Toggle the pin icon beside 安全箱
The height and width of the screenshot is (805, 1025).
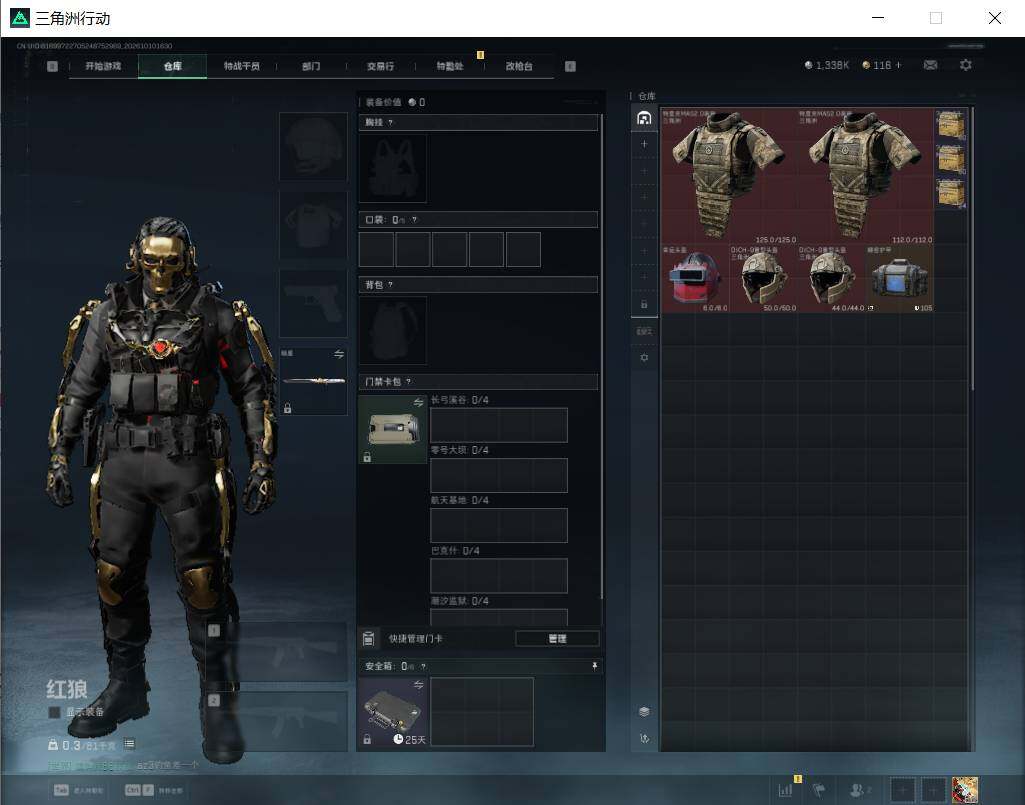594,666
